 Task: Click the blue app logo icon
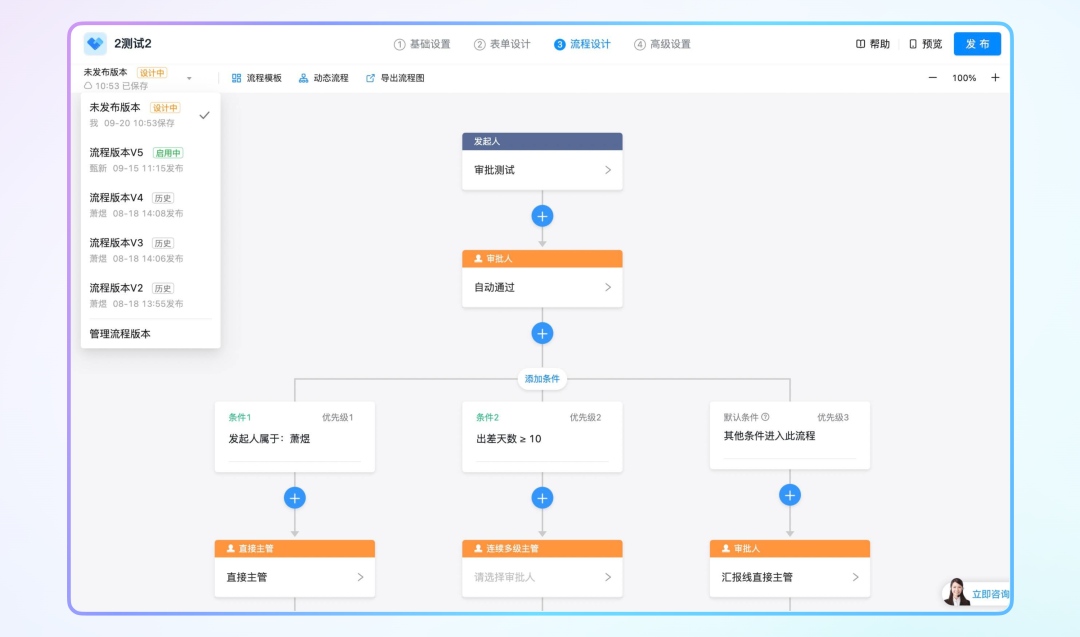point(95,44)
